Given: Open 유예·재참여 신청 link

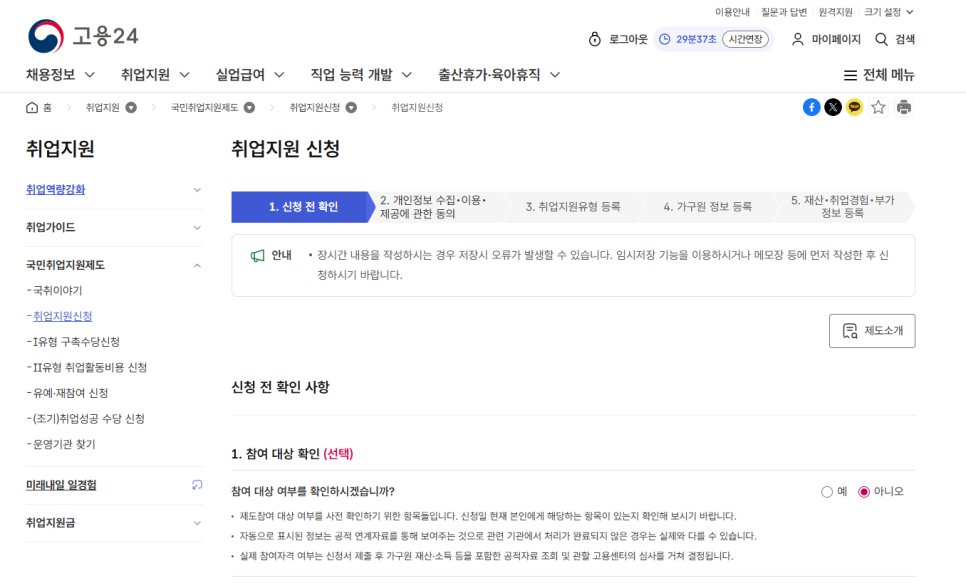Looking at the screenshot, I should [70, 393].
